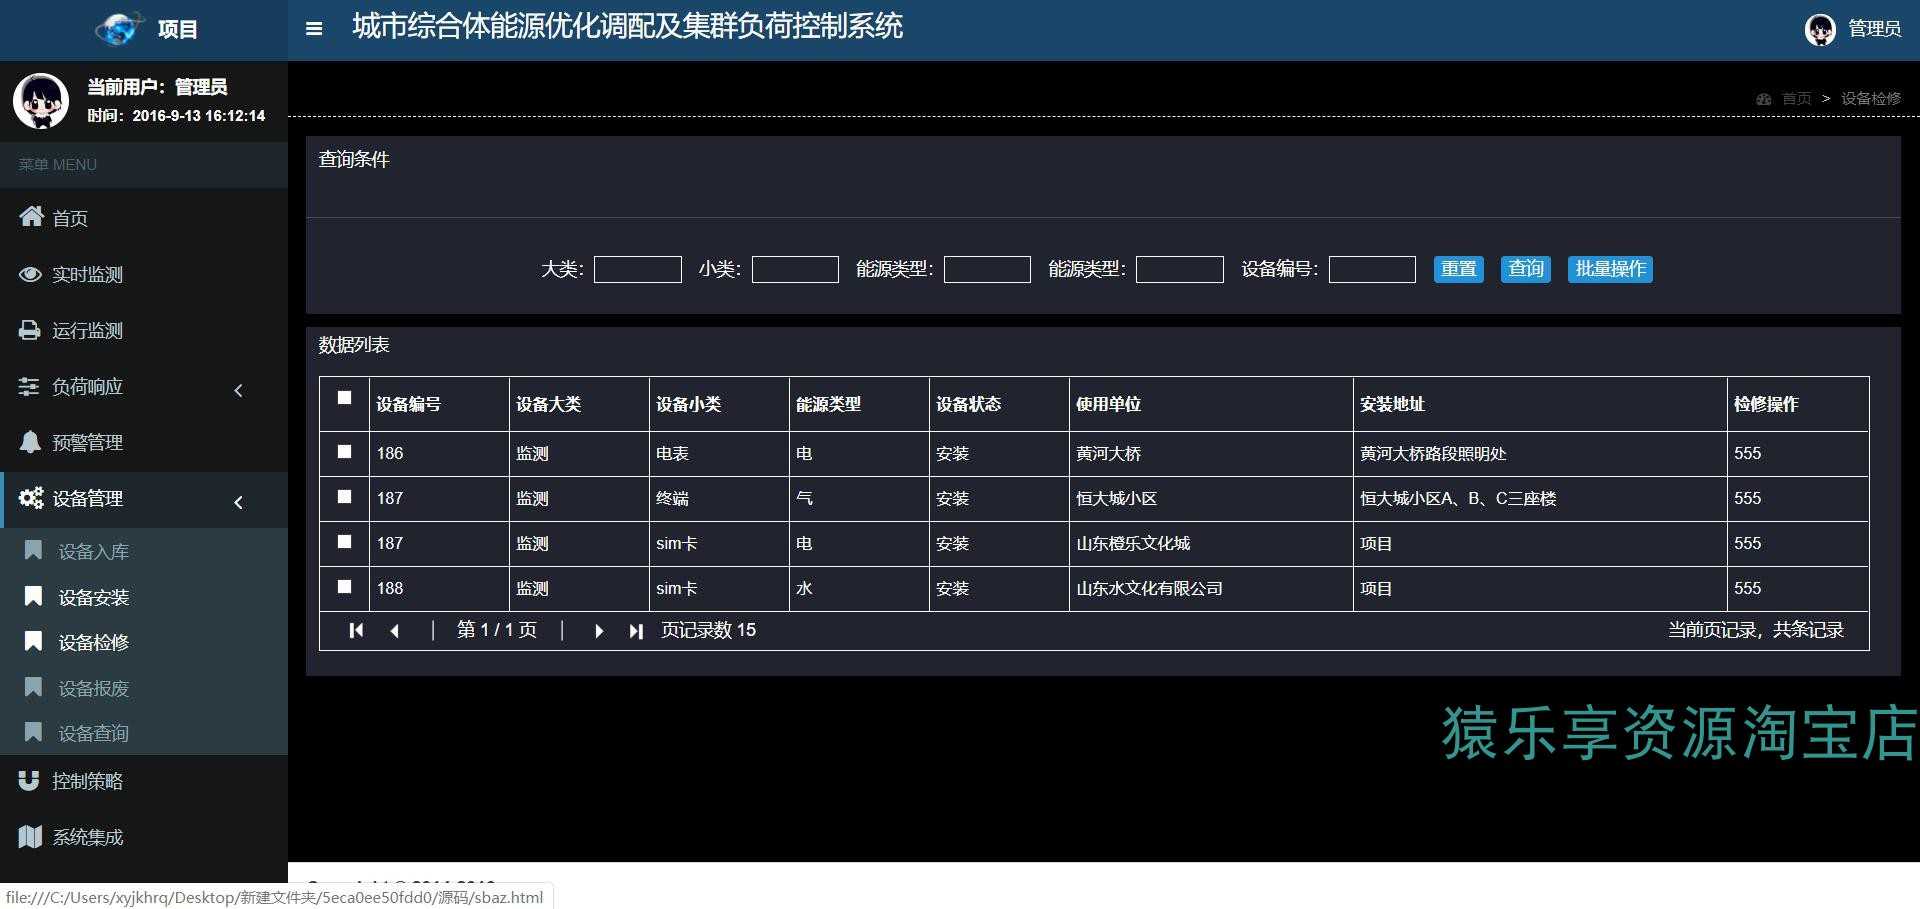Focus the first 能源类型 input field
The height and width of the screenshot is (909, 1920).
click(987, 269)
